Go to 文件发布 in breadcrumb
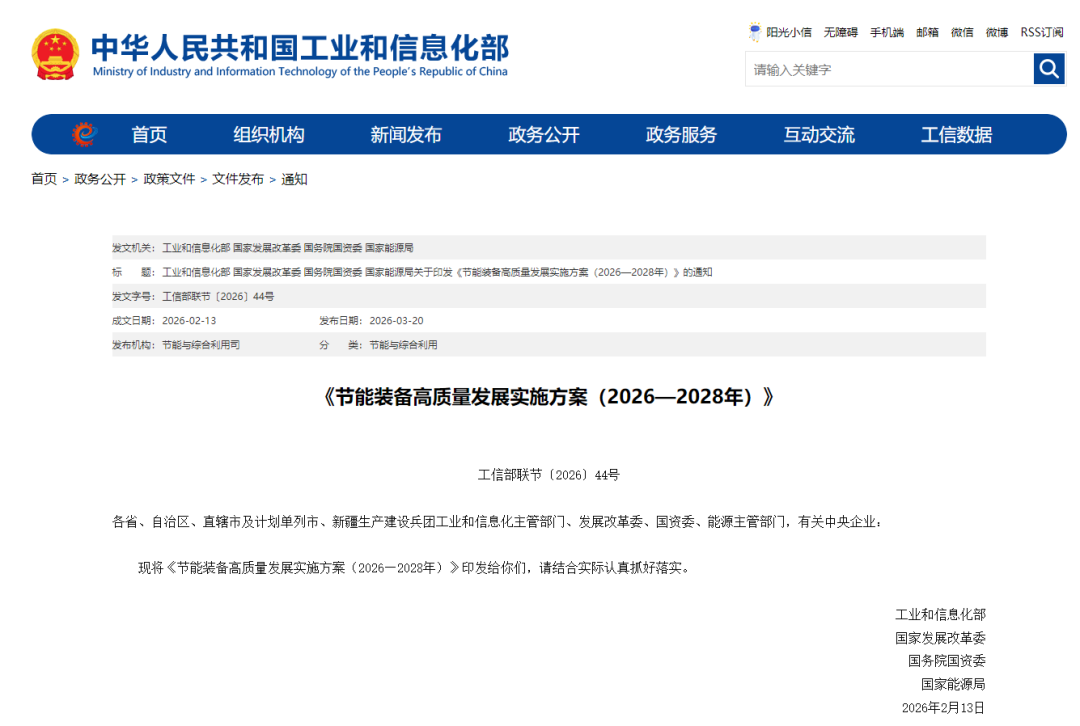The height and width of the screenshot is (726, 1080). 238,179
